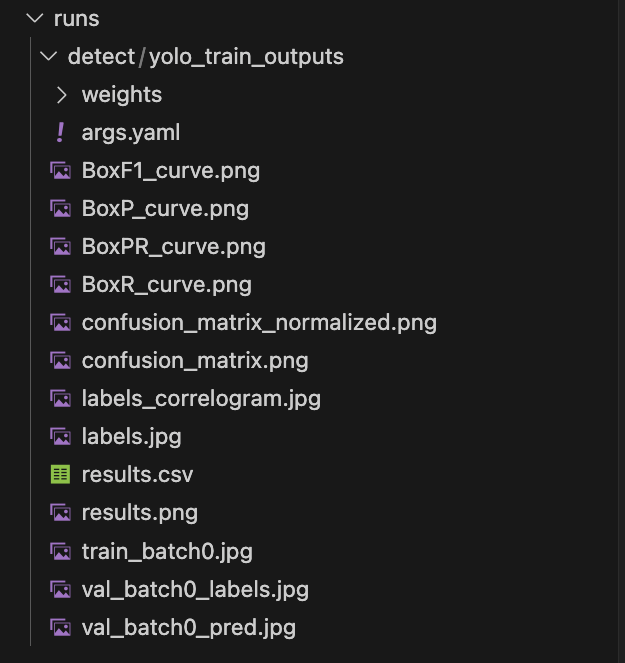Click the image icon next to val_batch0_pred.jpg

[x=61, y=627]
